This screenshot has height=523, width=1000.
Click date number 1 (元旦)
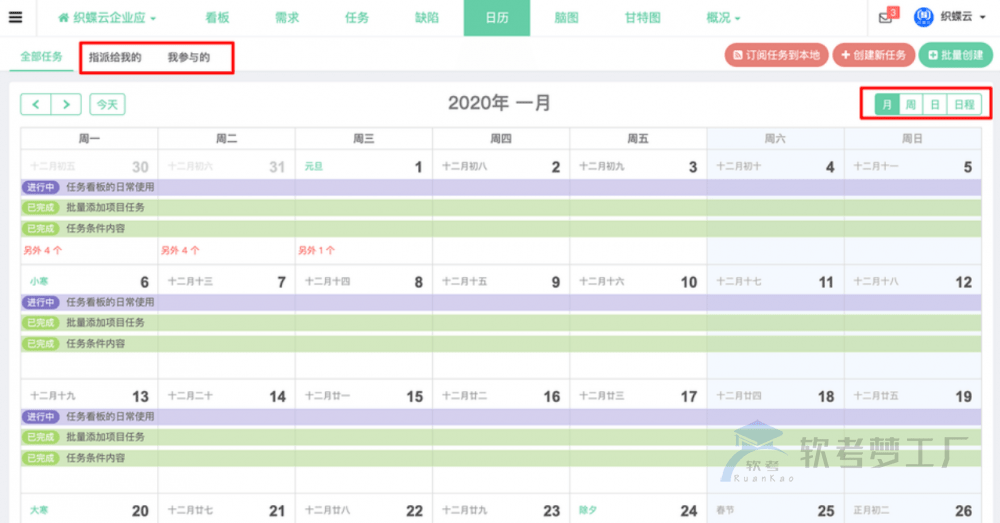click(x=418, y=167)
